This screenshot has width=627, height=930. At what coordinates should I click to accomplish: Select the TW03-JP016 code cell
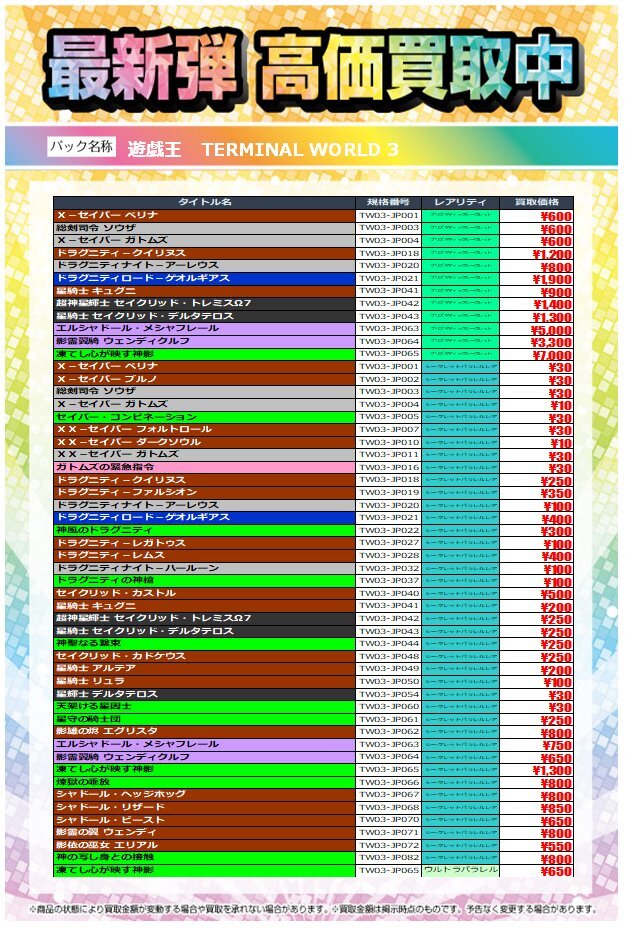[x=389, y=467]
